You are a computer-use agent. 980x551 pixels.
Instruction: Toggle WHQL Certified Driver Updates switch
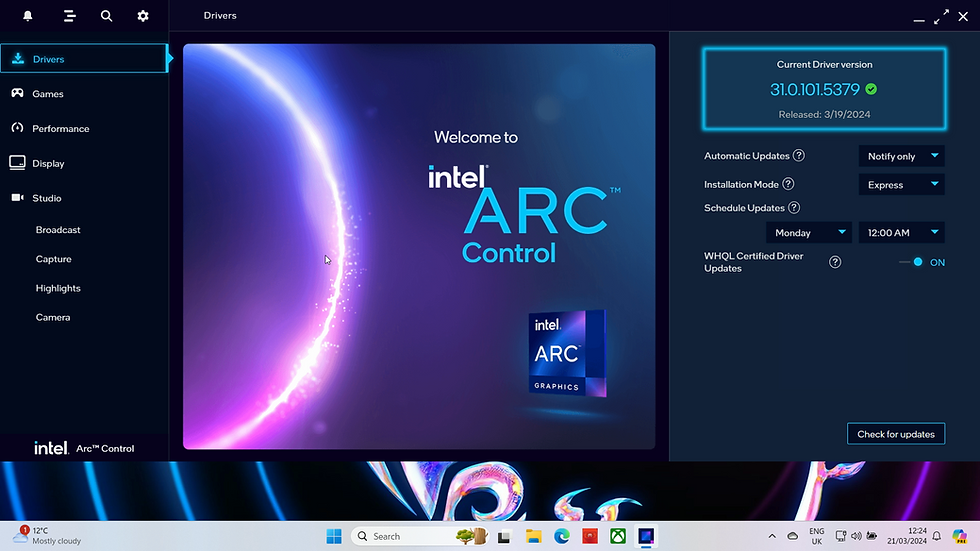[911, 262]
